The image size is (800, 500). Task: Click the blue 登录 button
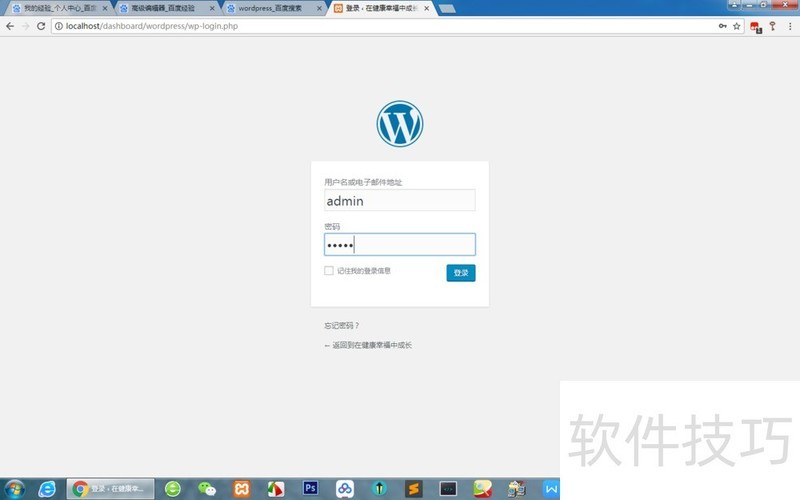tap(461, 273)
